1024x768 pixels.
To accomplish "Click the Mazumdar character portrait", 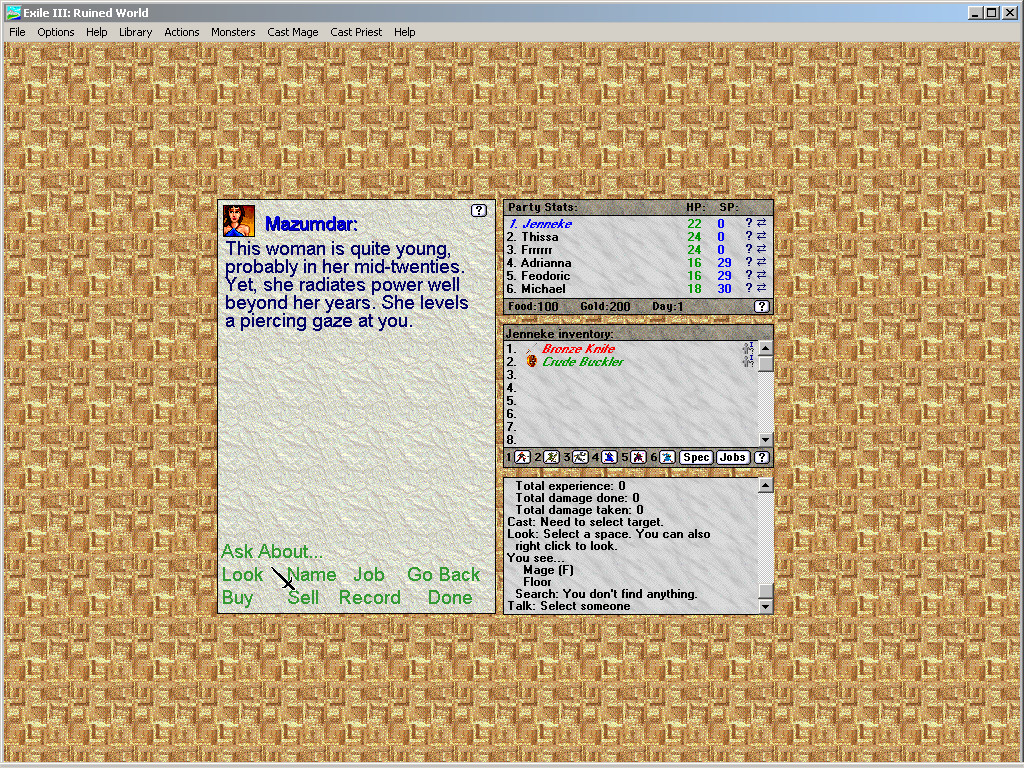I will click(x=239, y=221).
